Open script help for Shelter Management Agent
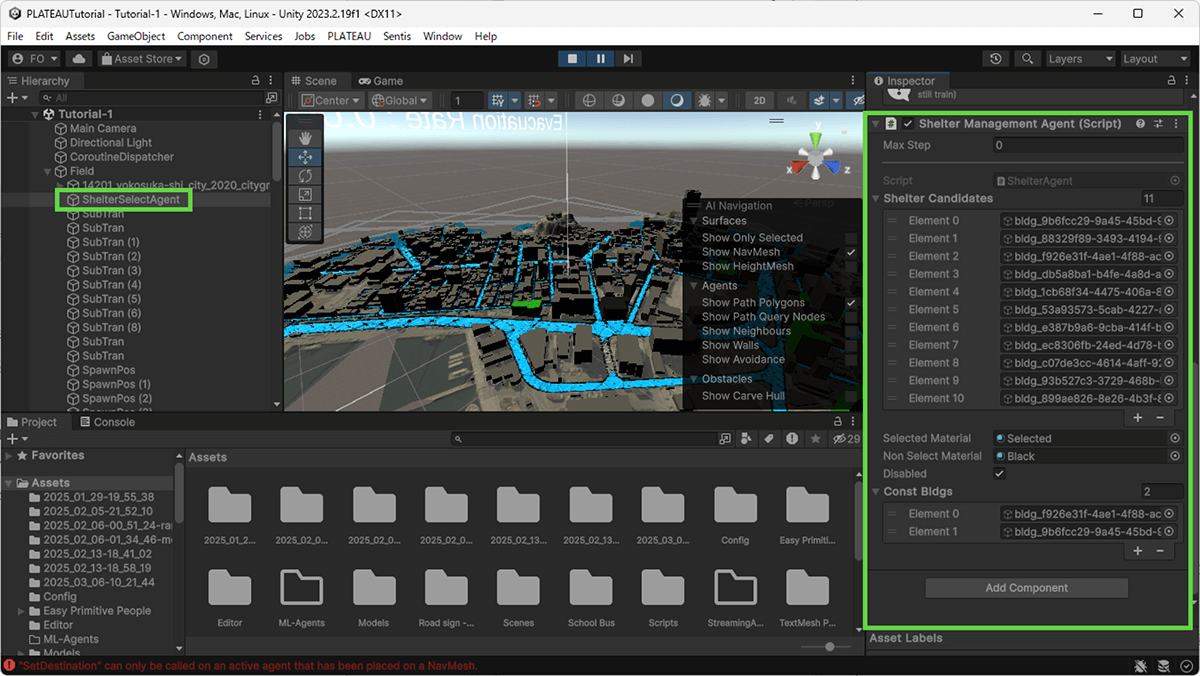This screenshot has width=1200, height=676. point(1141,124)
